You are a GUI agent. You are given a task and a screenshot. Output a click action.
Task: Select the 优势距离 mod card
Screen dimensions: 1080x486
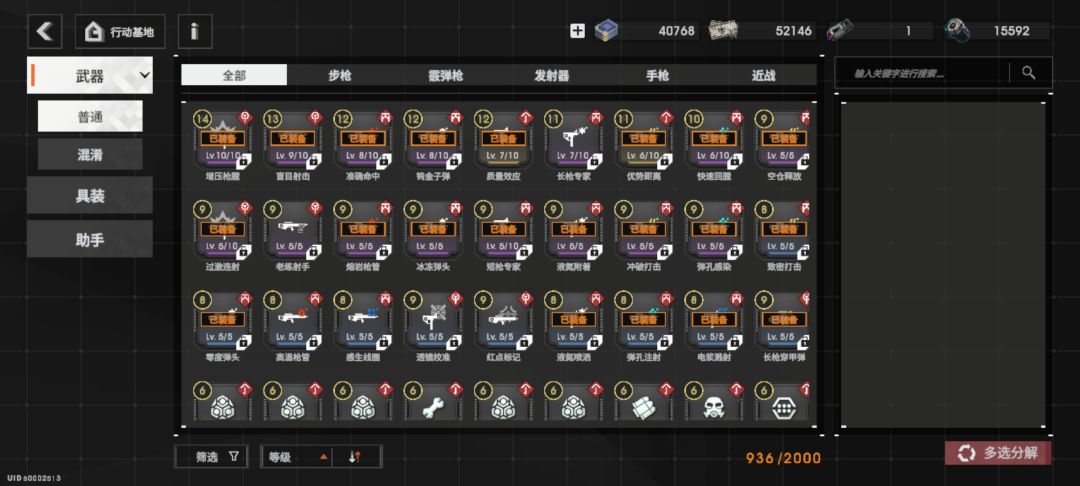coord(644,145)
